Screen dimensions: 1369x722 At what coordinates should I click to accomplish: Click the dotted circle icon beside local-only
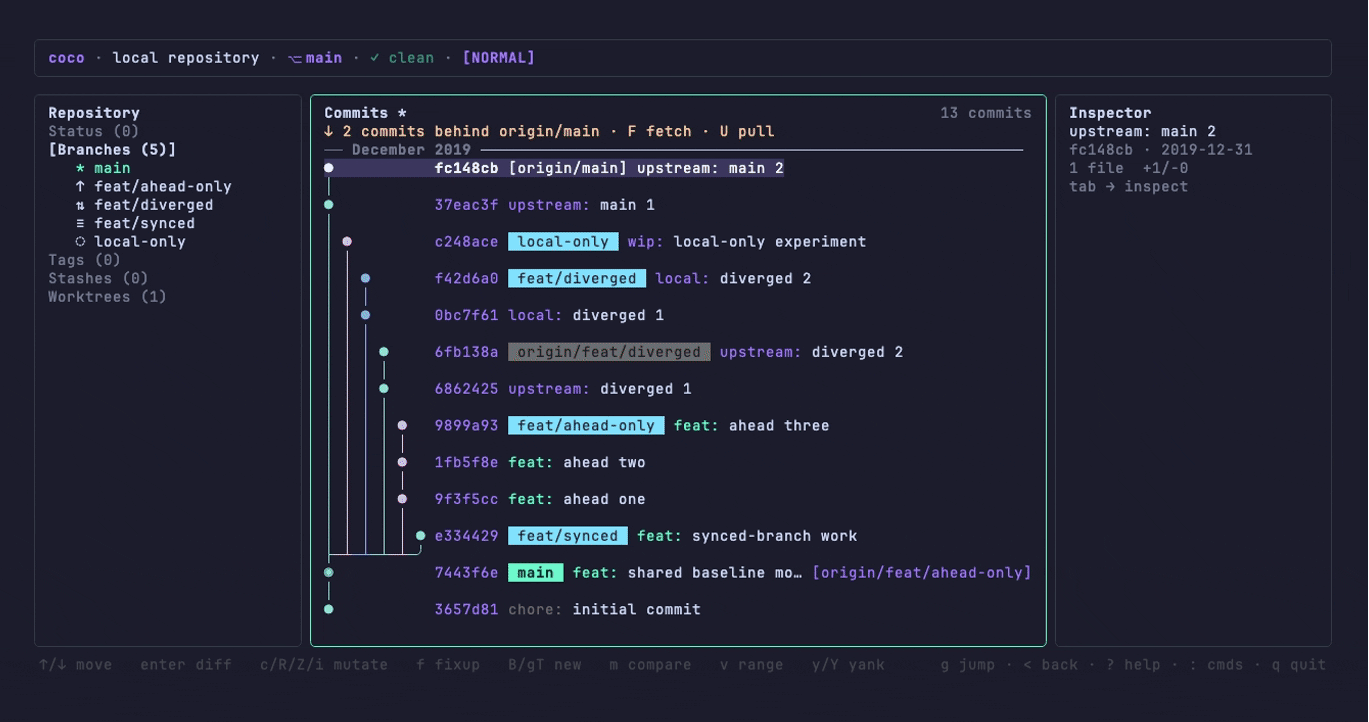80,242
